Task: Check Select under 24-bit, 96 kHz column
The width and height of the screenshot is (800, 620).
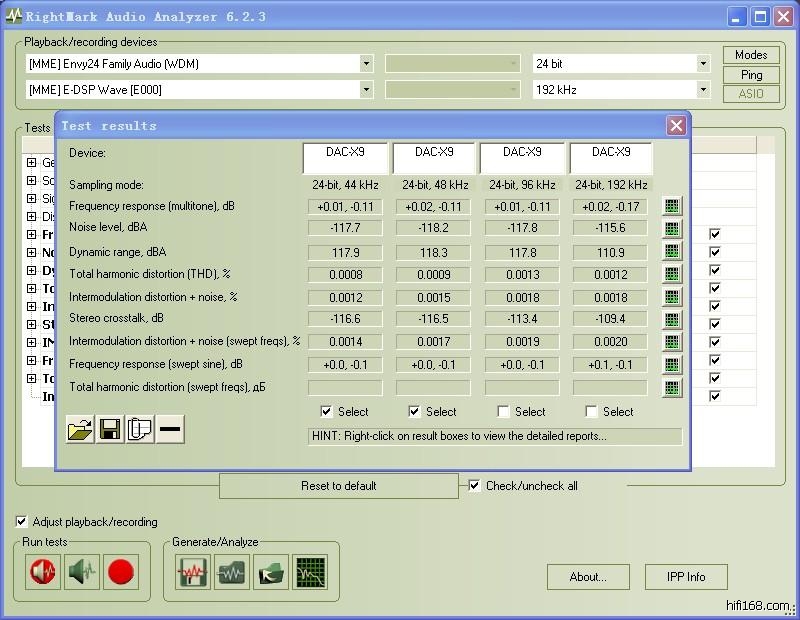Action: click(504, 412)
